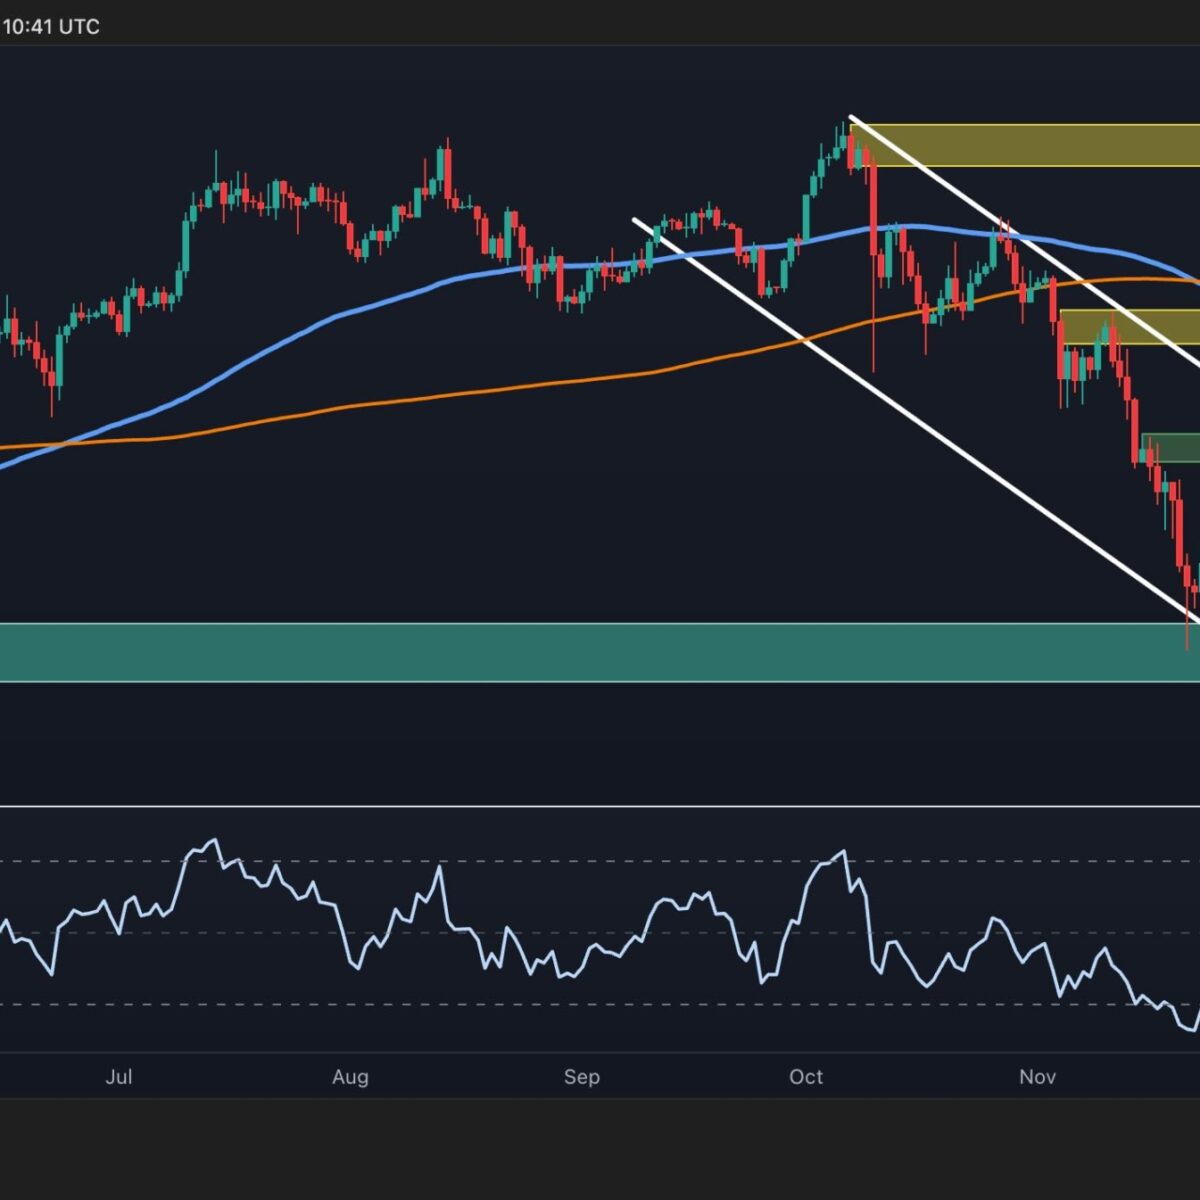The width and height of the screenshot is (1200, 1200).
Task: Click the Nov label on time axis
Action: point(1037,1077)
